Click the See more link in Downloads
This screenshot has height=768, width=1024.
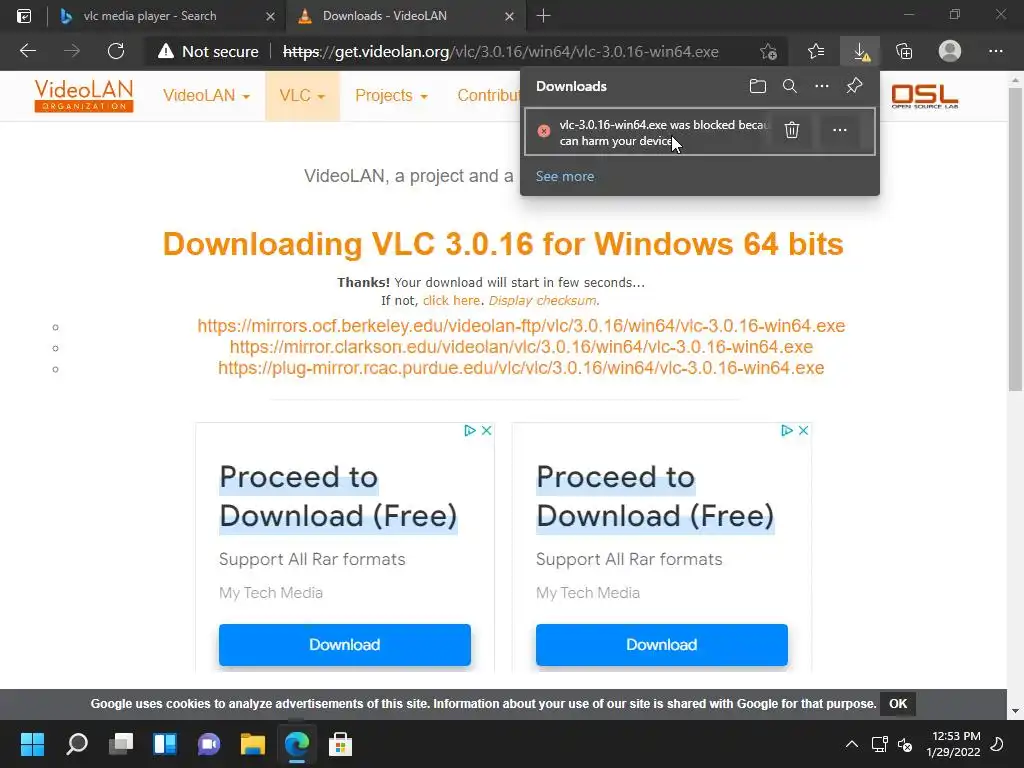pyautogui.click(x=565, y=176)
